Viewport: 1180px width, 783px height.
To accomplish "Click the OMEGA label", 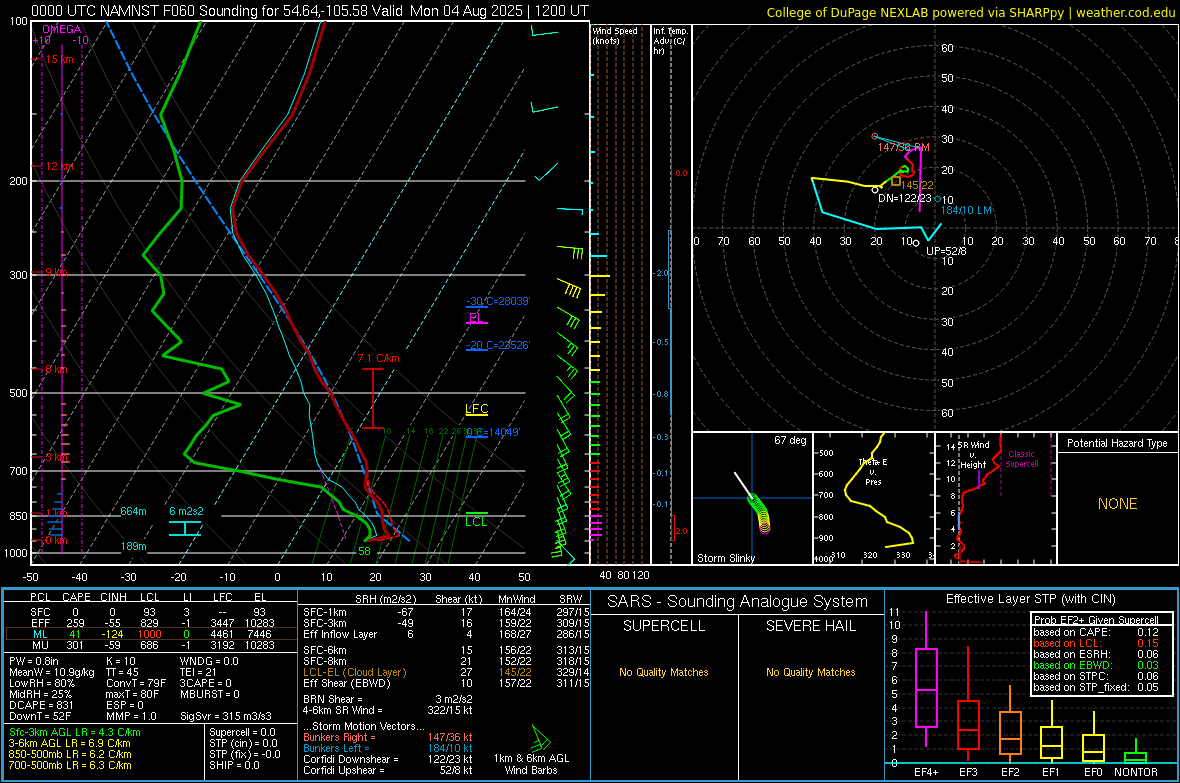I will point(62,29).
